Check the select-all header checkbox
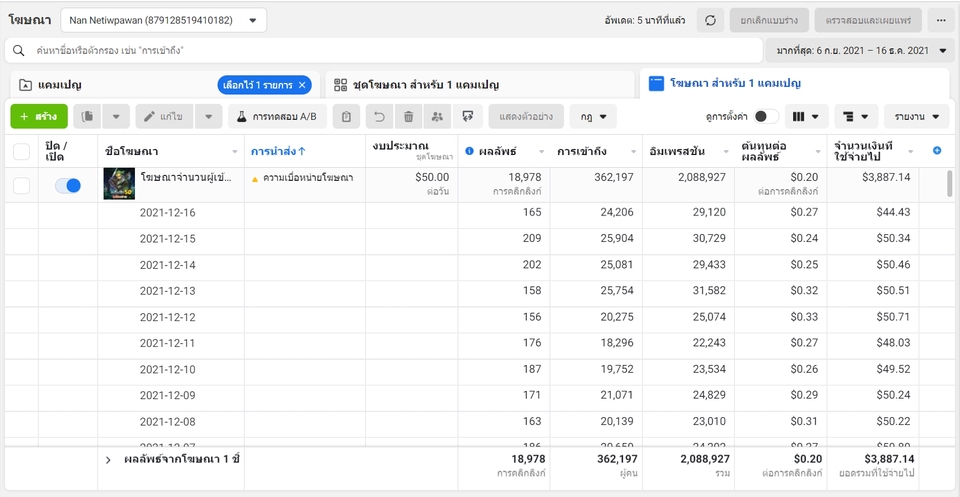Image resolution: width=960 pixels, height=497 pixels. [21, 151]
